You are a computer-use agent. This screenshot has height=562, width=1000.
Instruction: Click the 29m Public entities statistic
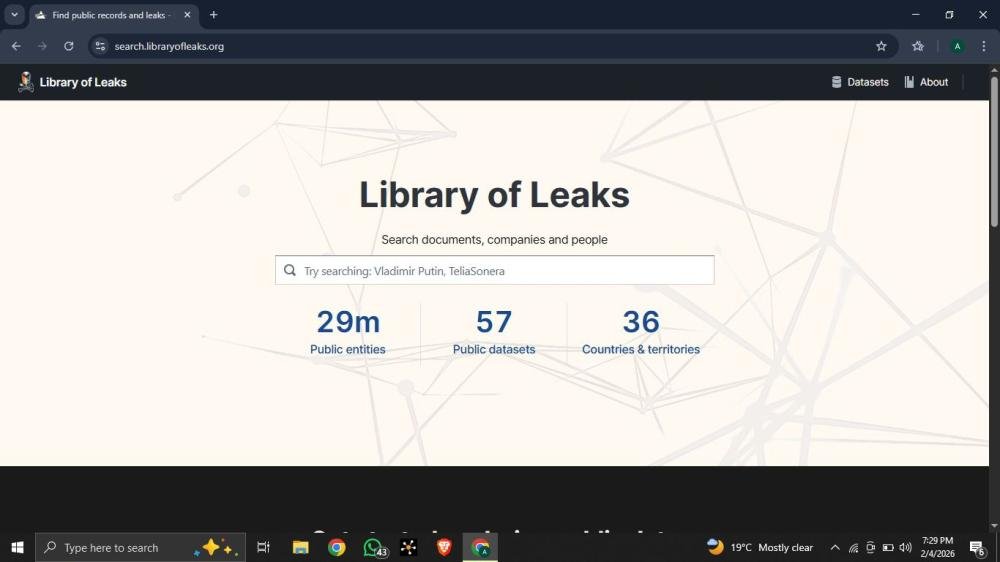(348, 331)
